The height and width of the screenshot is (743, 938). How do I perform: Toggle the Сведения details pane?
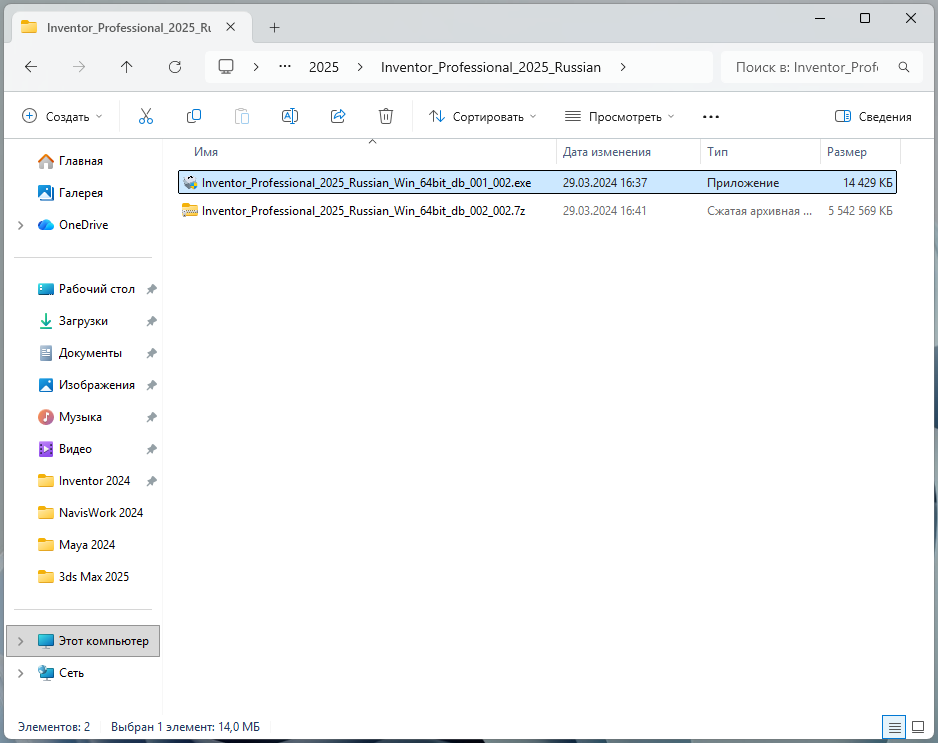(873, 116)
